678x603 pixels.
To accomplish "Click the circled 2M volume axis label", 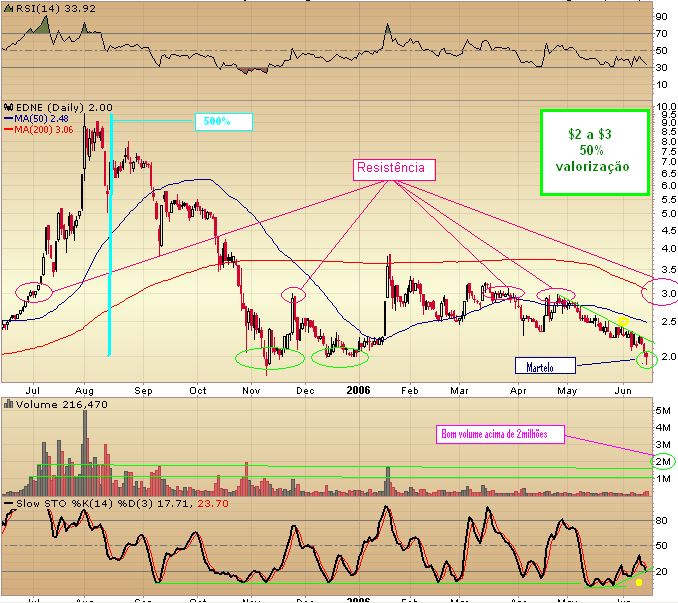I will (663, 462).
